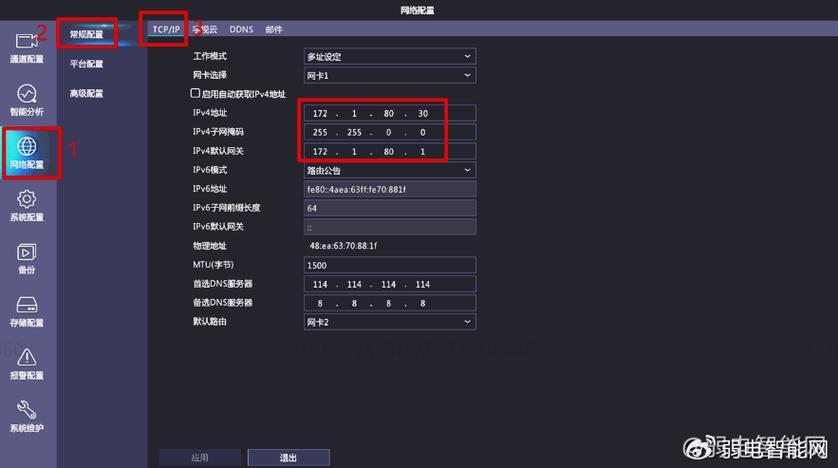This screenshot has width=838, height=468.
Task: Switch to the 邮件 tab
Action: pos(274,29)
